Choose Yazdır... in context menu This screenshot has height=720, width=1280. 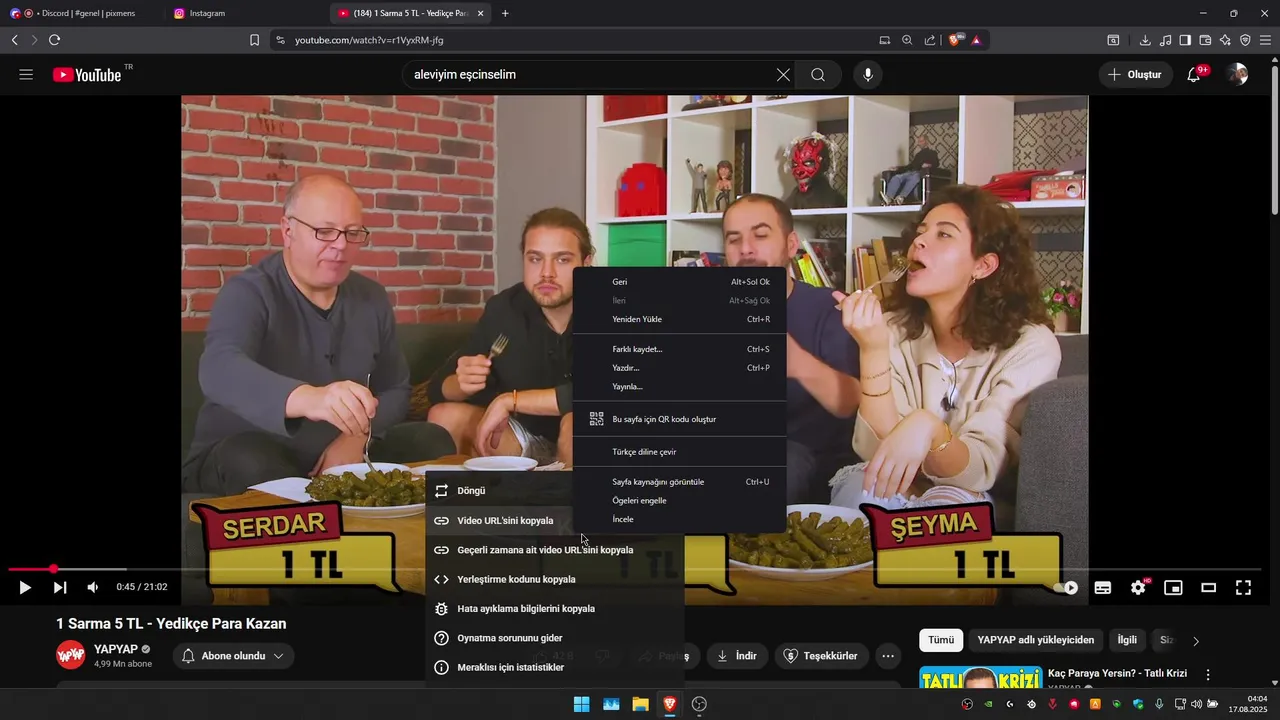tap(680, 368)
